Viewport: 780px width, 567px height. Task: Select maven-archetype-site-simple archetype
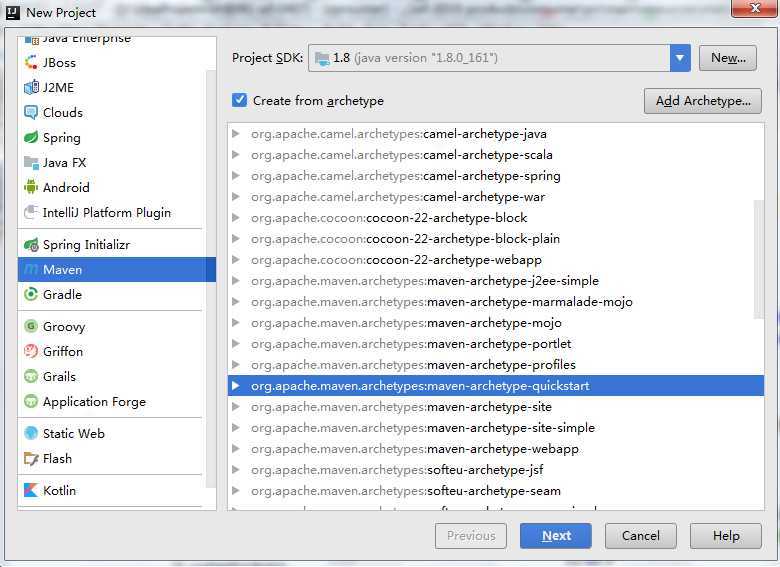(496, 428)
